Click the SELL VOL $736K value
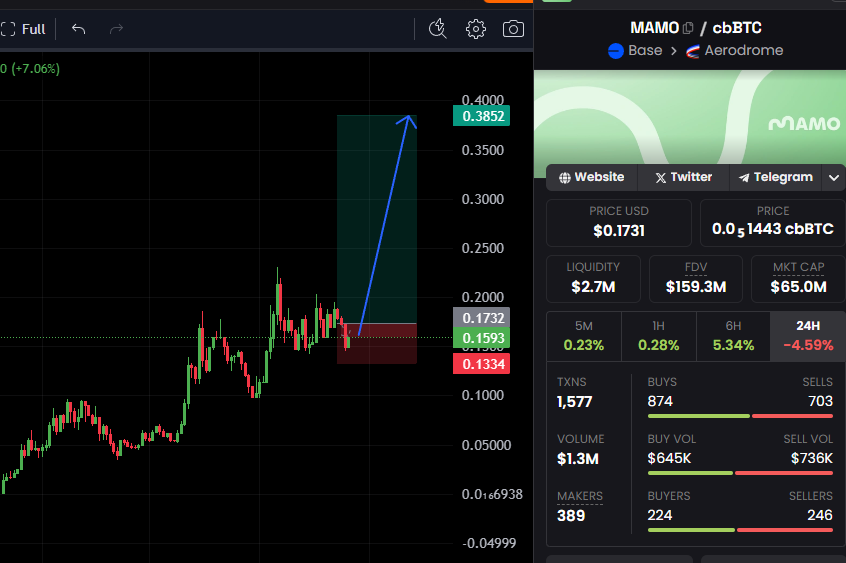The width and height of the screenshot is (846, 563). (812, 458)
